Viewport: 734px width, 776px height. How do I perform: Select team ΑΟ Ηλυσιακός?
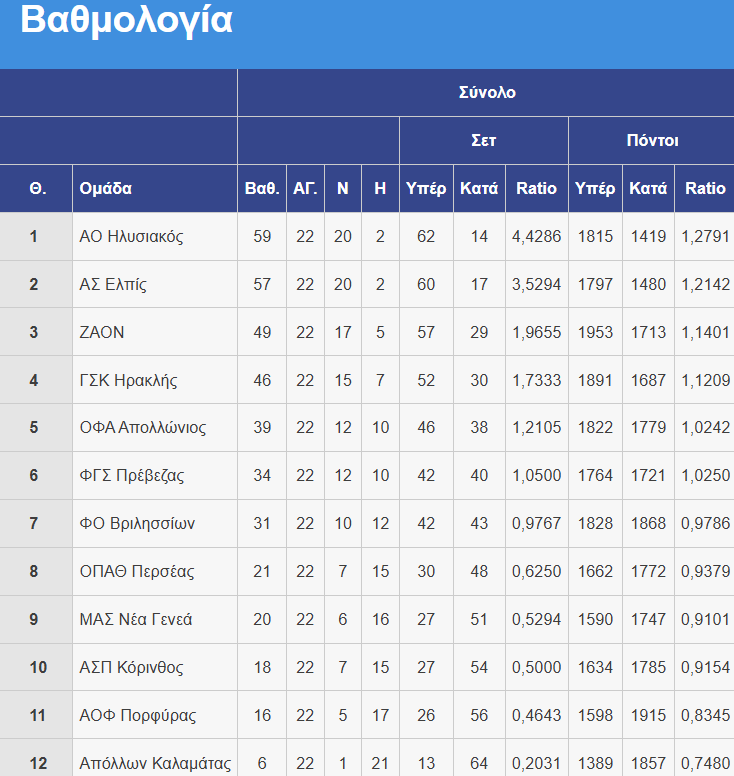(x=131, y=237)
